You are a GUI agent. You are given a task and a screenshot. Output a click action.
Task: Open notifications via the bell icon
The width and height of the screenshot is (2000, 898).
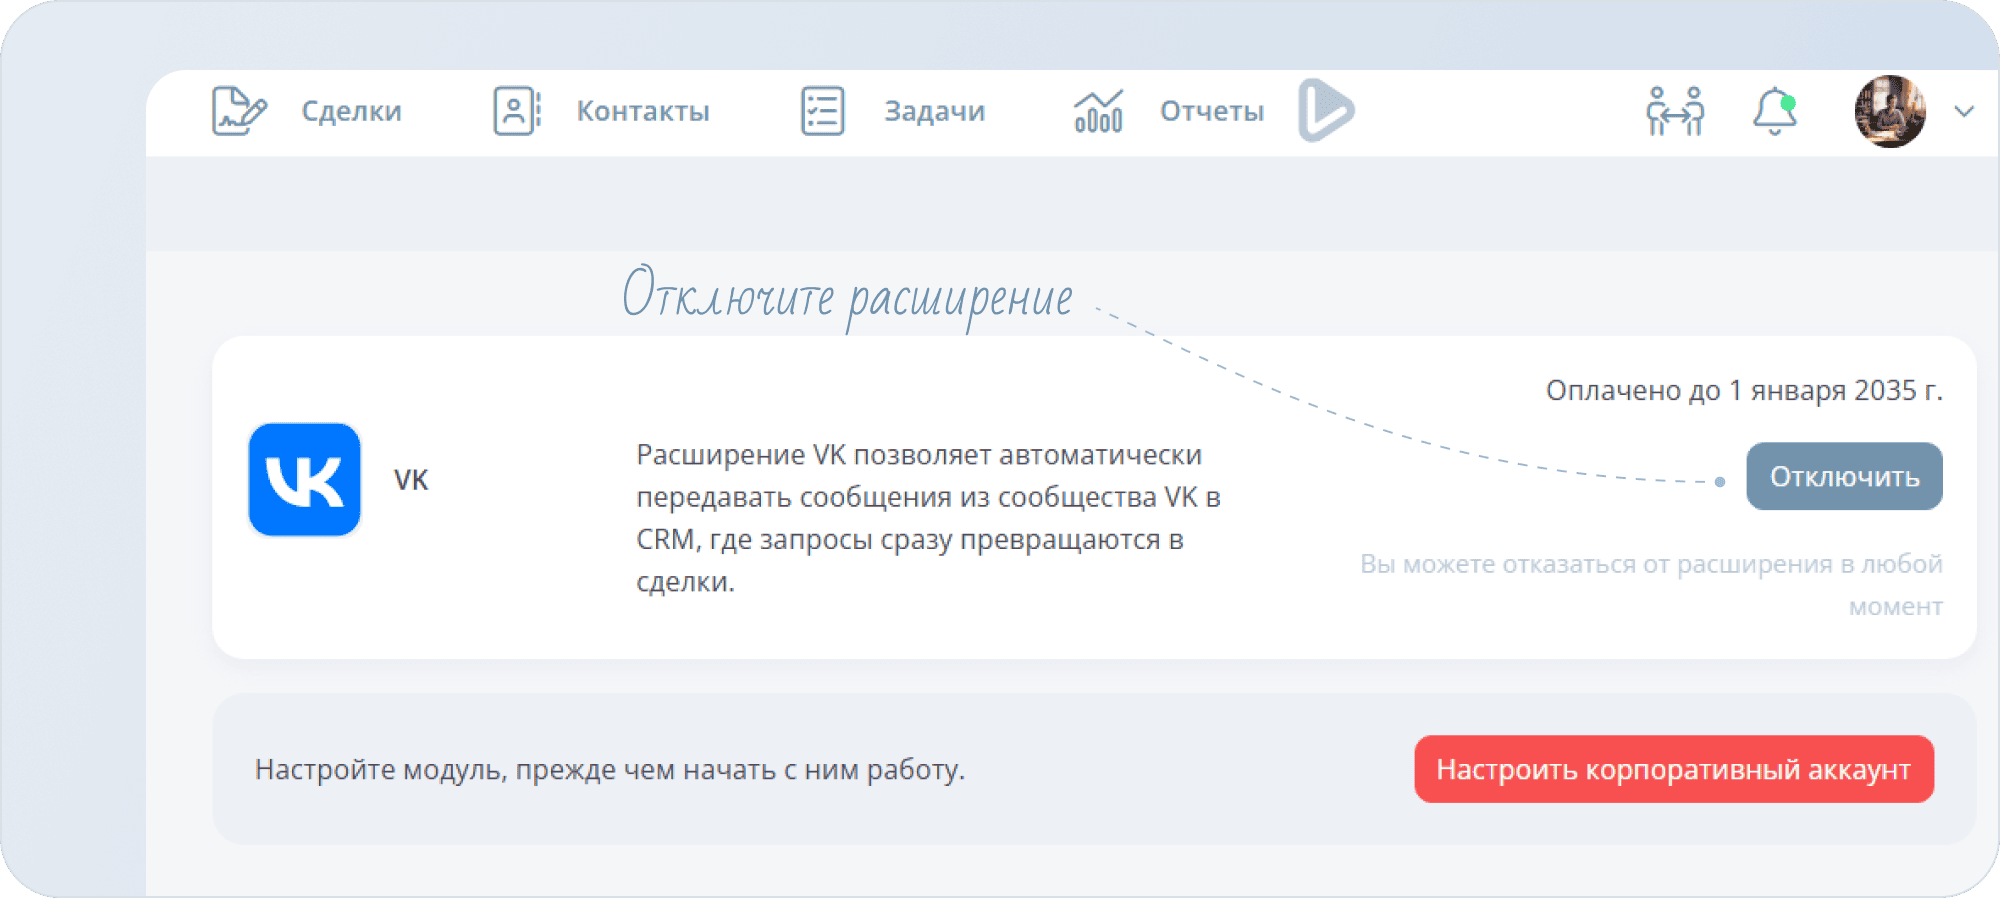1774,111
